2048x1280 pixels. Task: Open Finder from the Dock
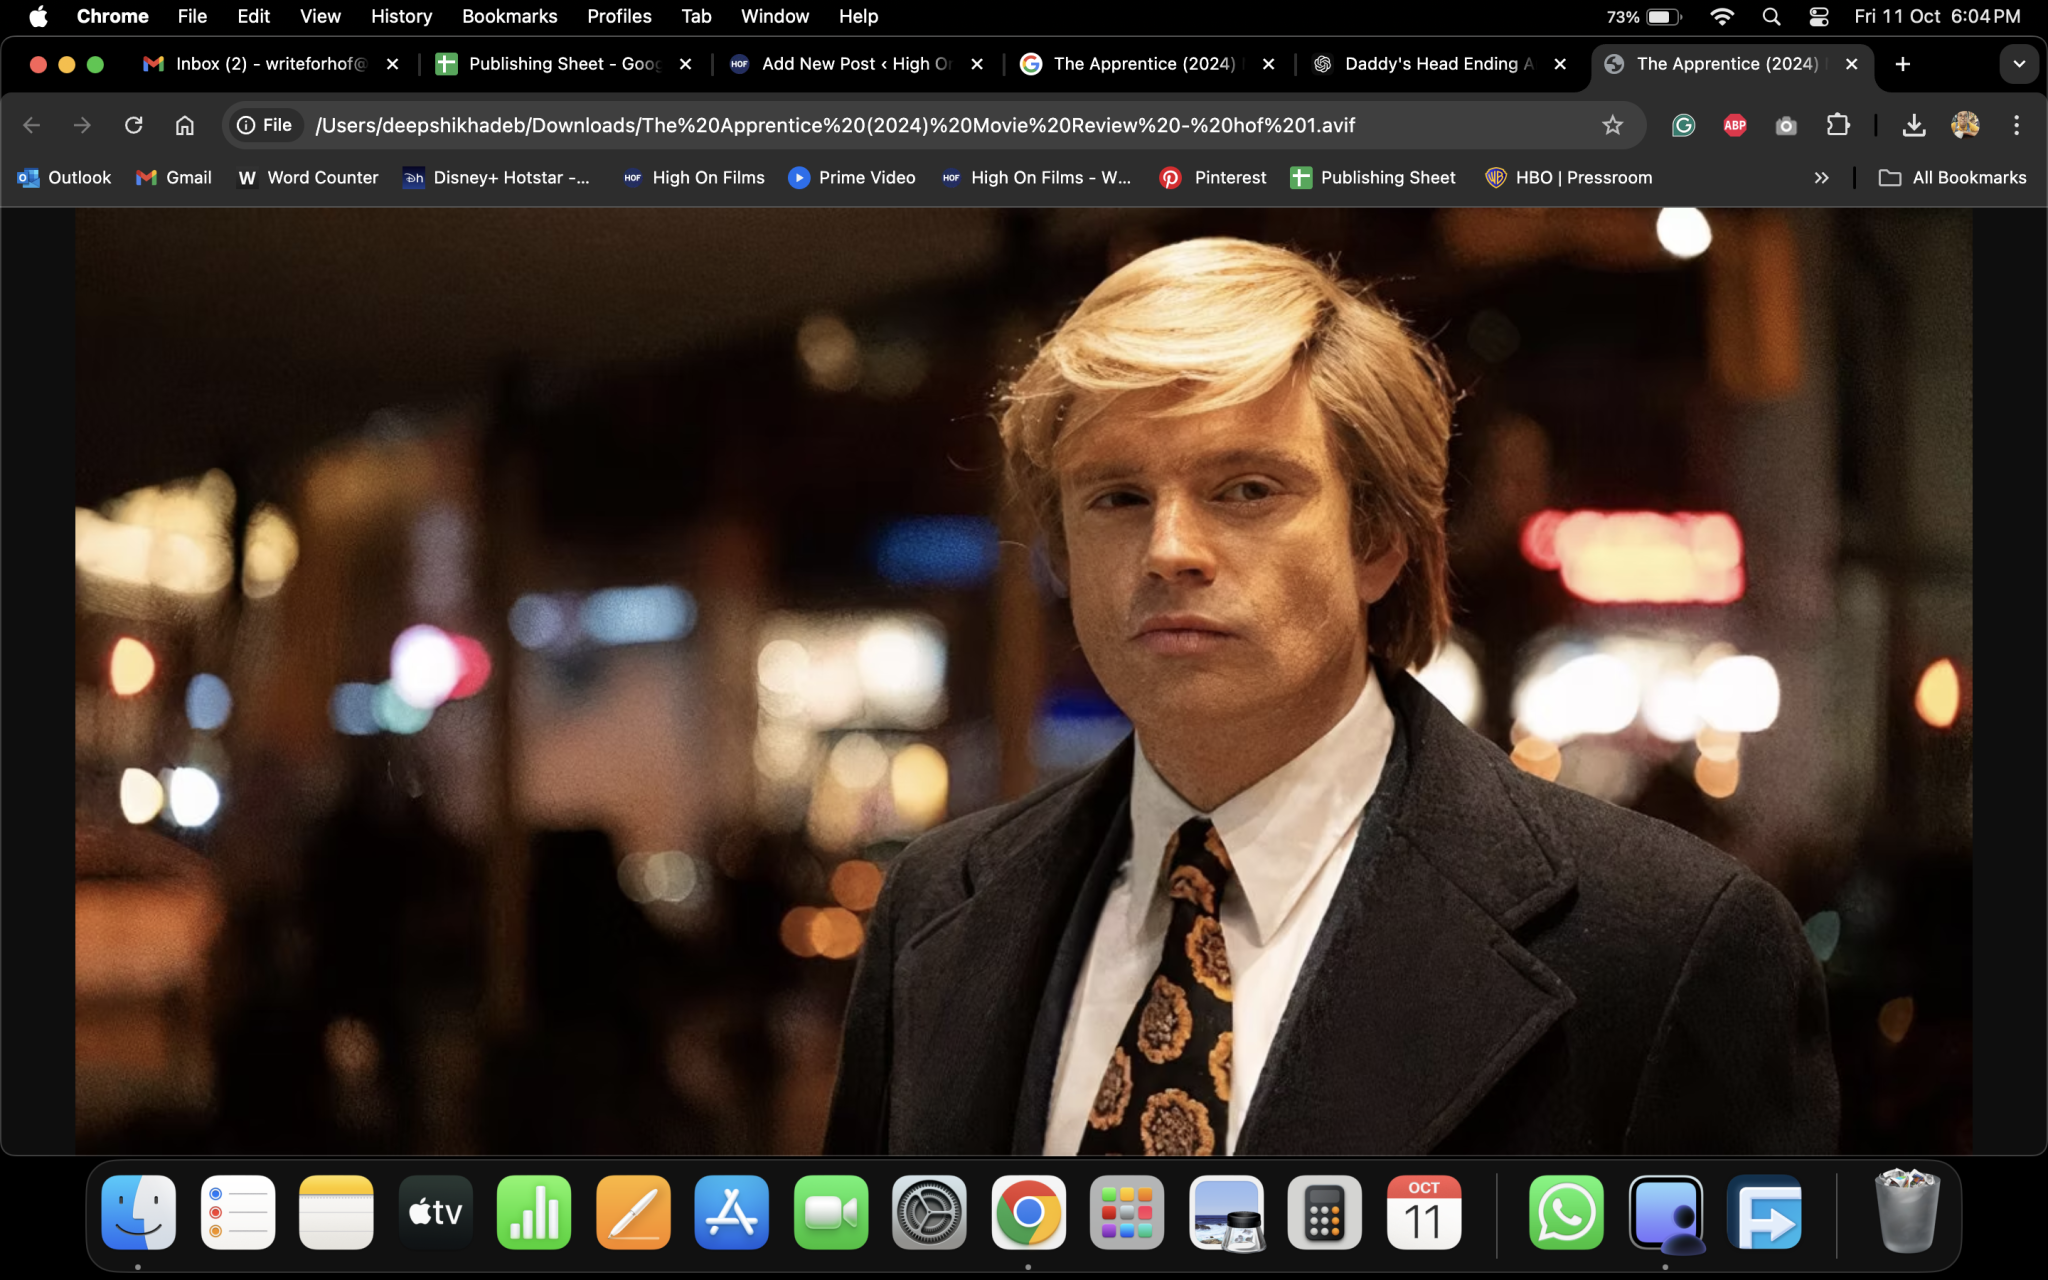click(138, 1212)
